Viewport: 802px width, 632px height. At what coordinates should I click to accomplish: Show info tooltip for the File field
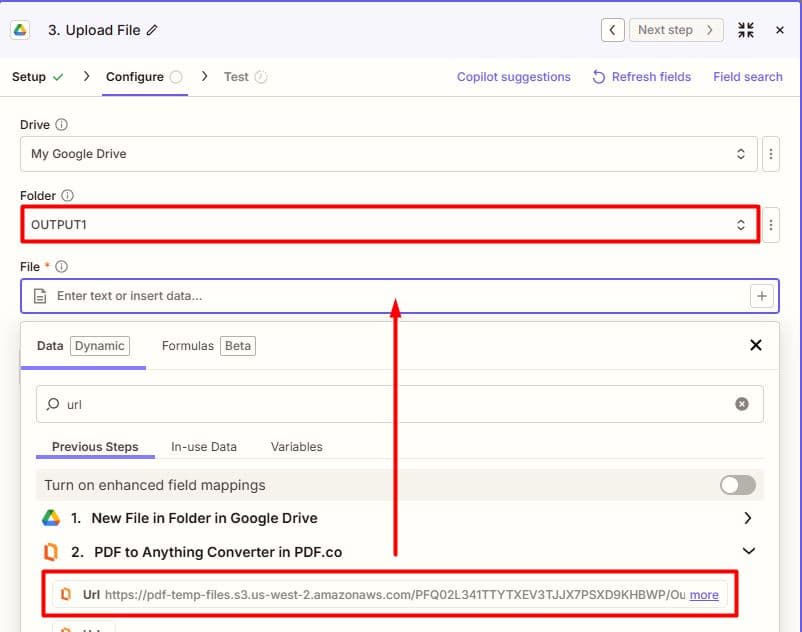point(61,267)
